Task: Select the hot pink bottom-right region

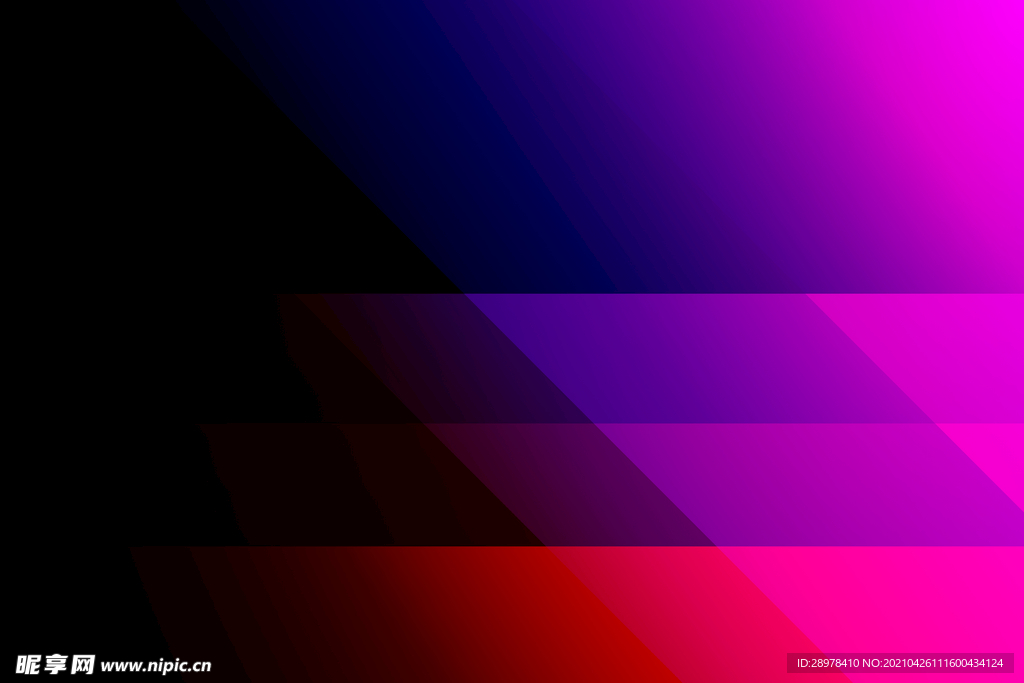Action: (x=900, y=600)
